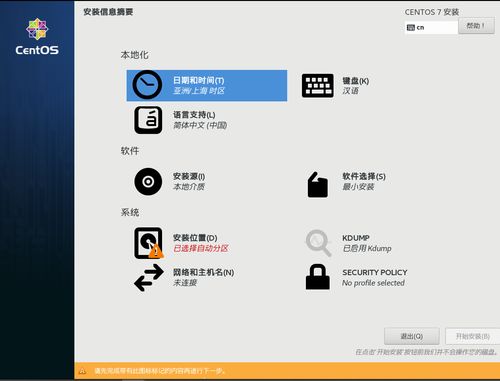
Task: Open the clock icon for date and time
Action: pyautogui.click(x=147, y=85)
